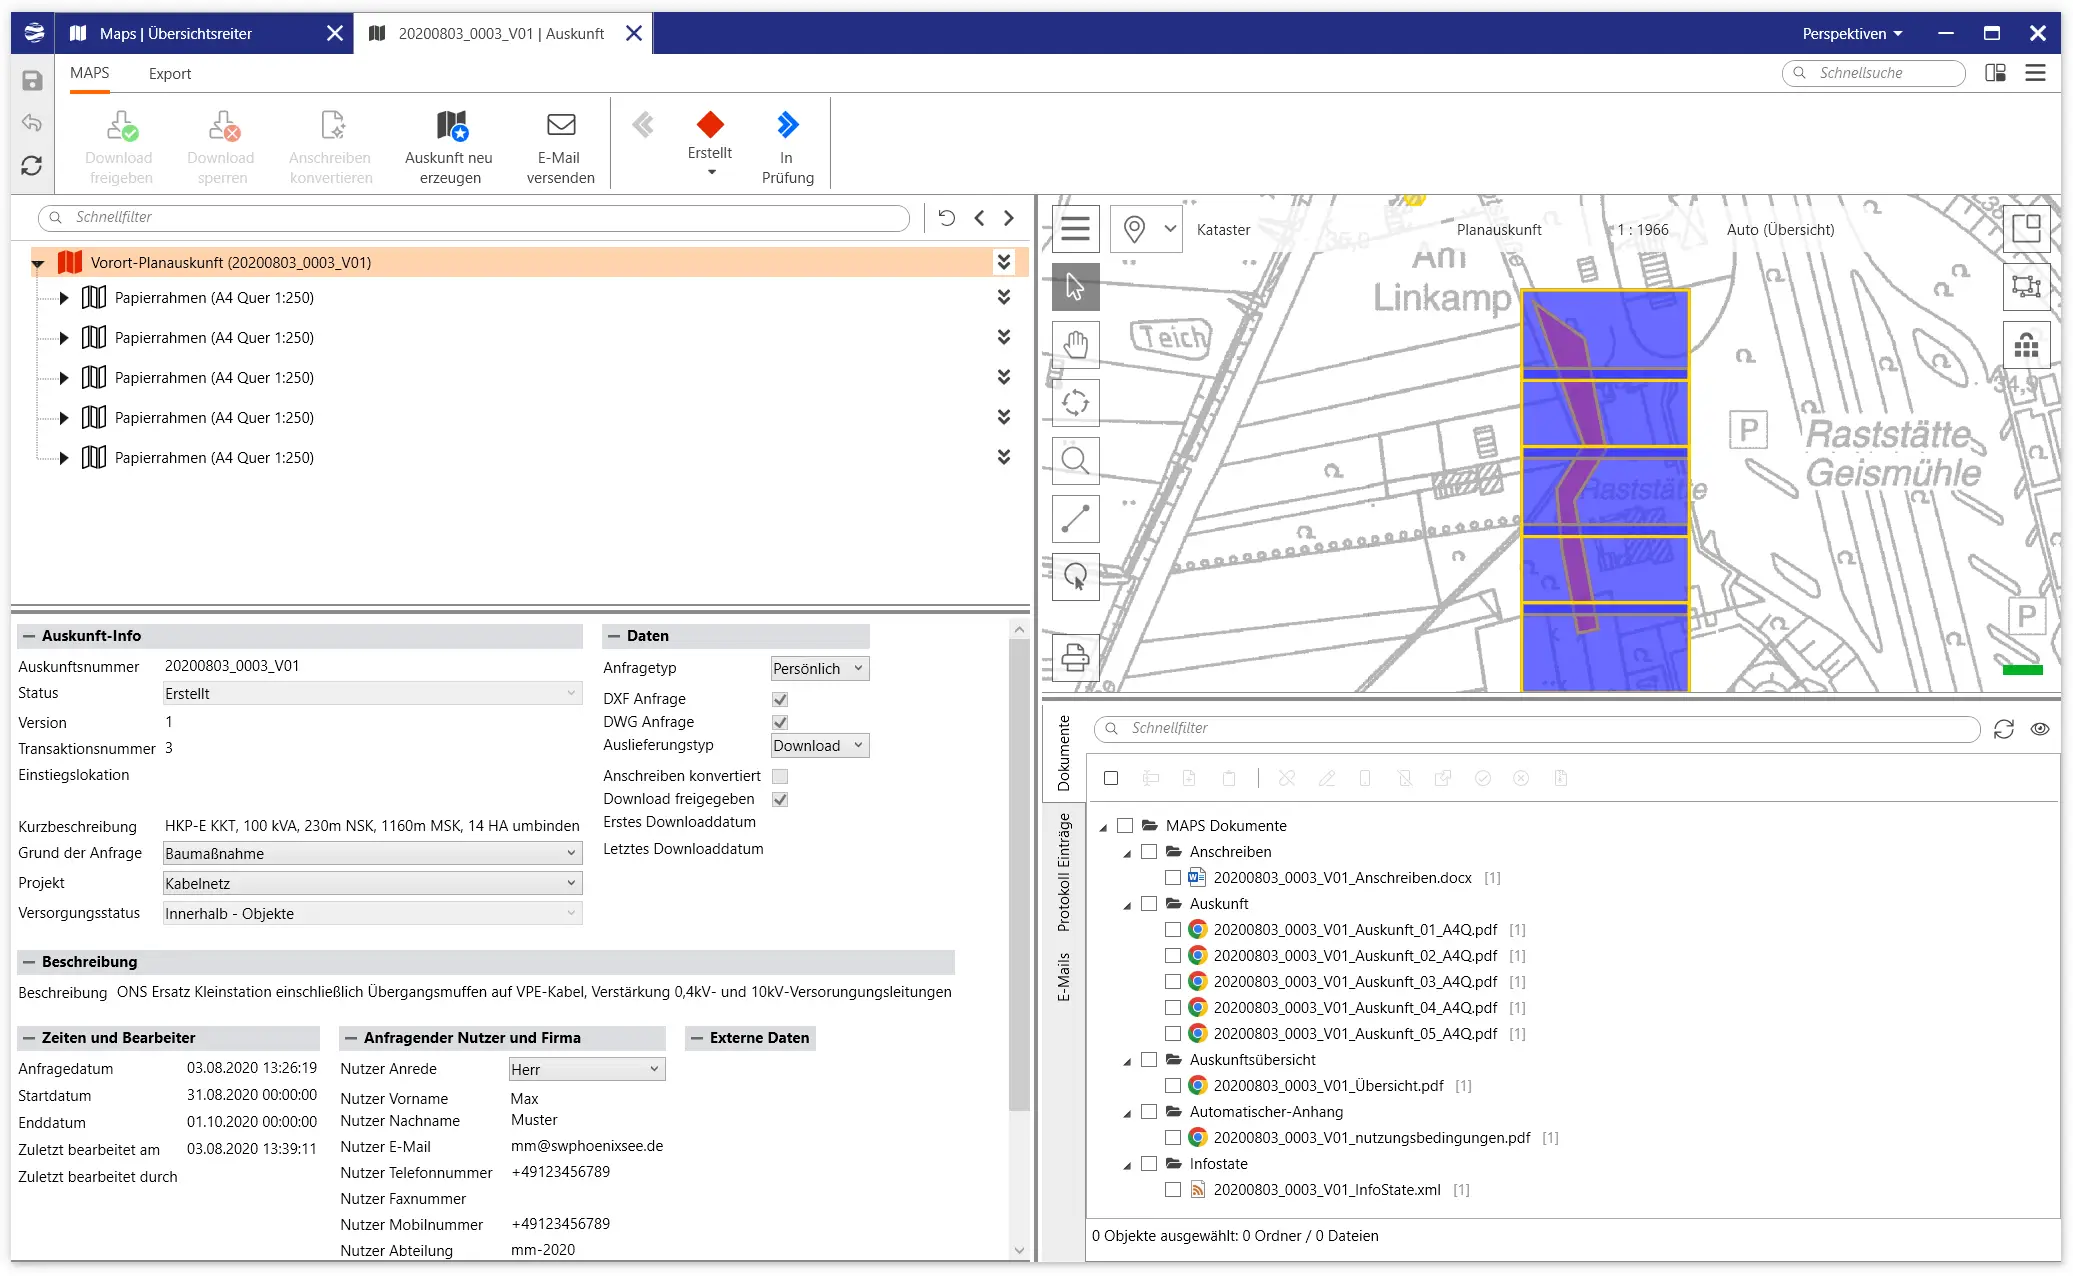Click the map print icon
Viewport: 2073px width, 1276px height.
[1075, 657]
